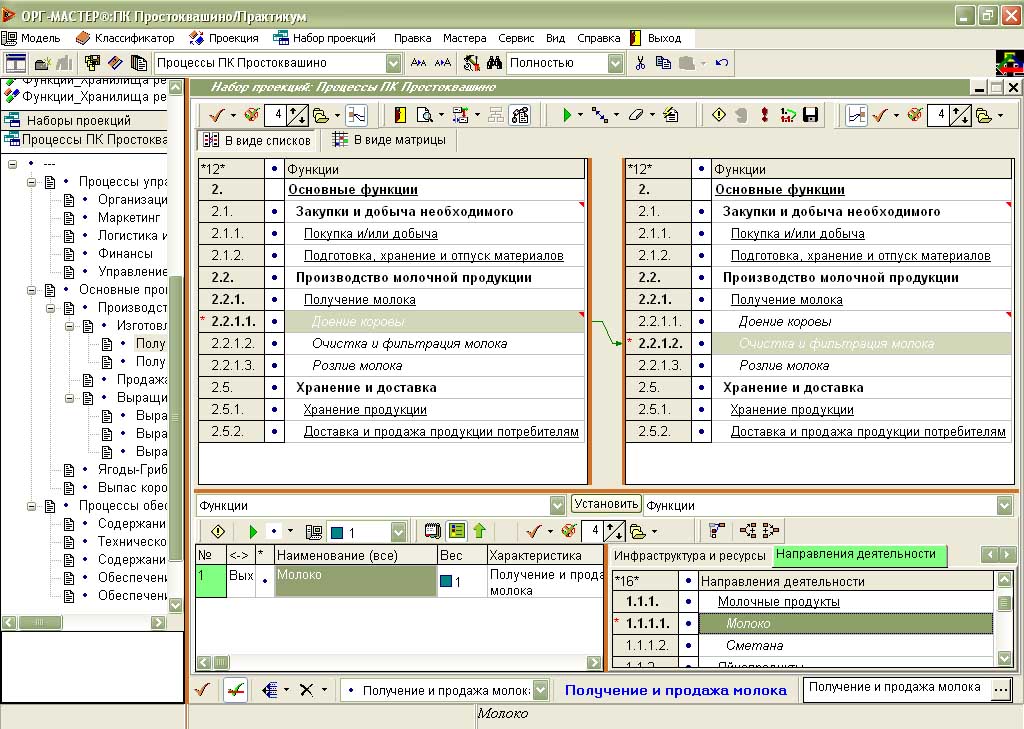Switch to Инфраструктура и ресурсы tab

690,555
